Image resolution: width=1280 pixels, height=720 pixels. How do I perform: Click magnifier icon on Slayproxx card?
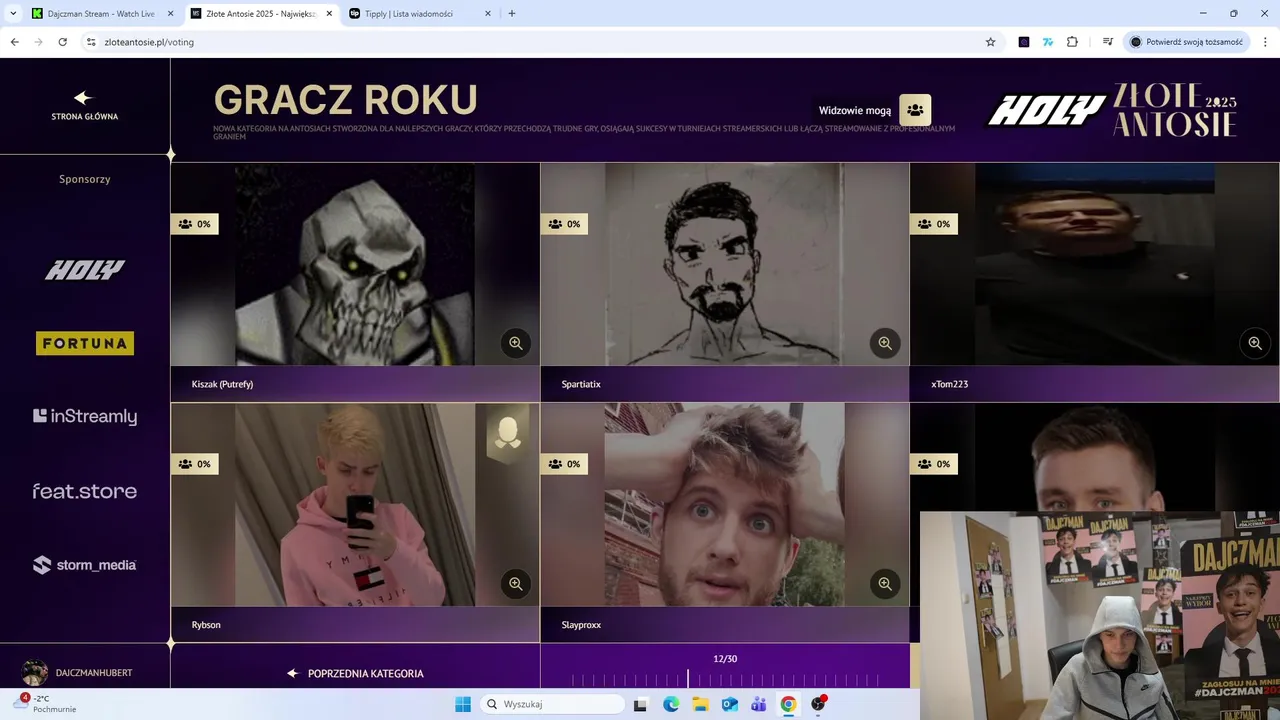coord(885,584)
